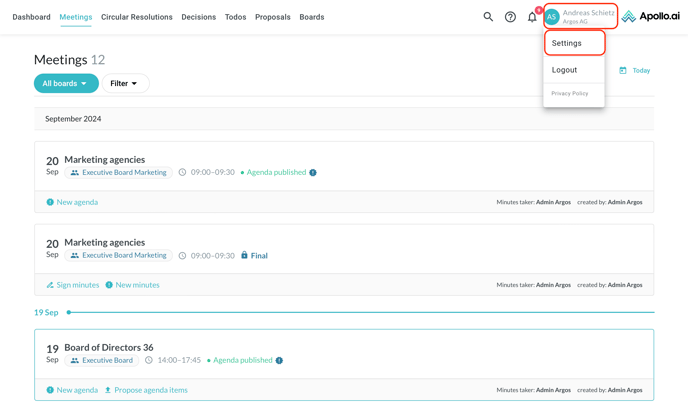Click New minutes link
The width and height of the screenshot is (688, 409).
pos(137,285)
